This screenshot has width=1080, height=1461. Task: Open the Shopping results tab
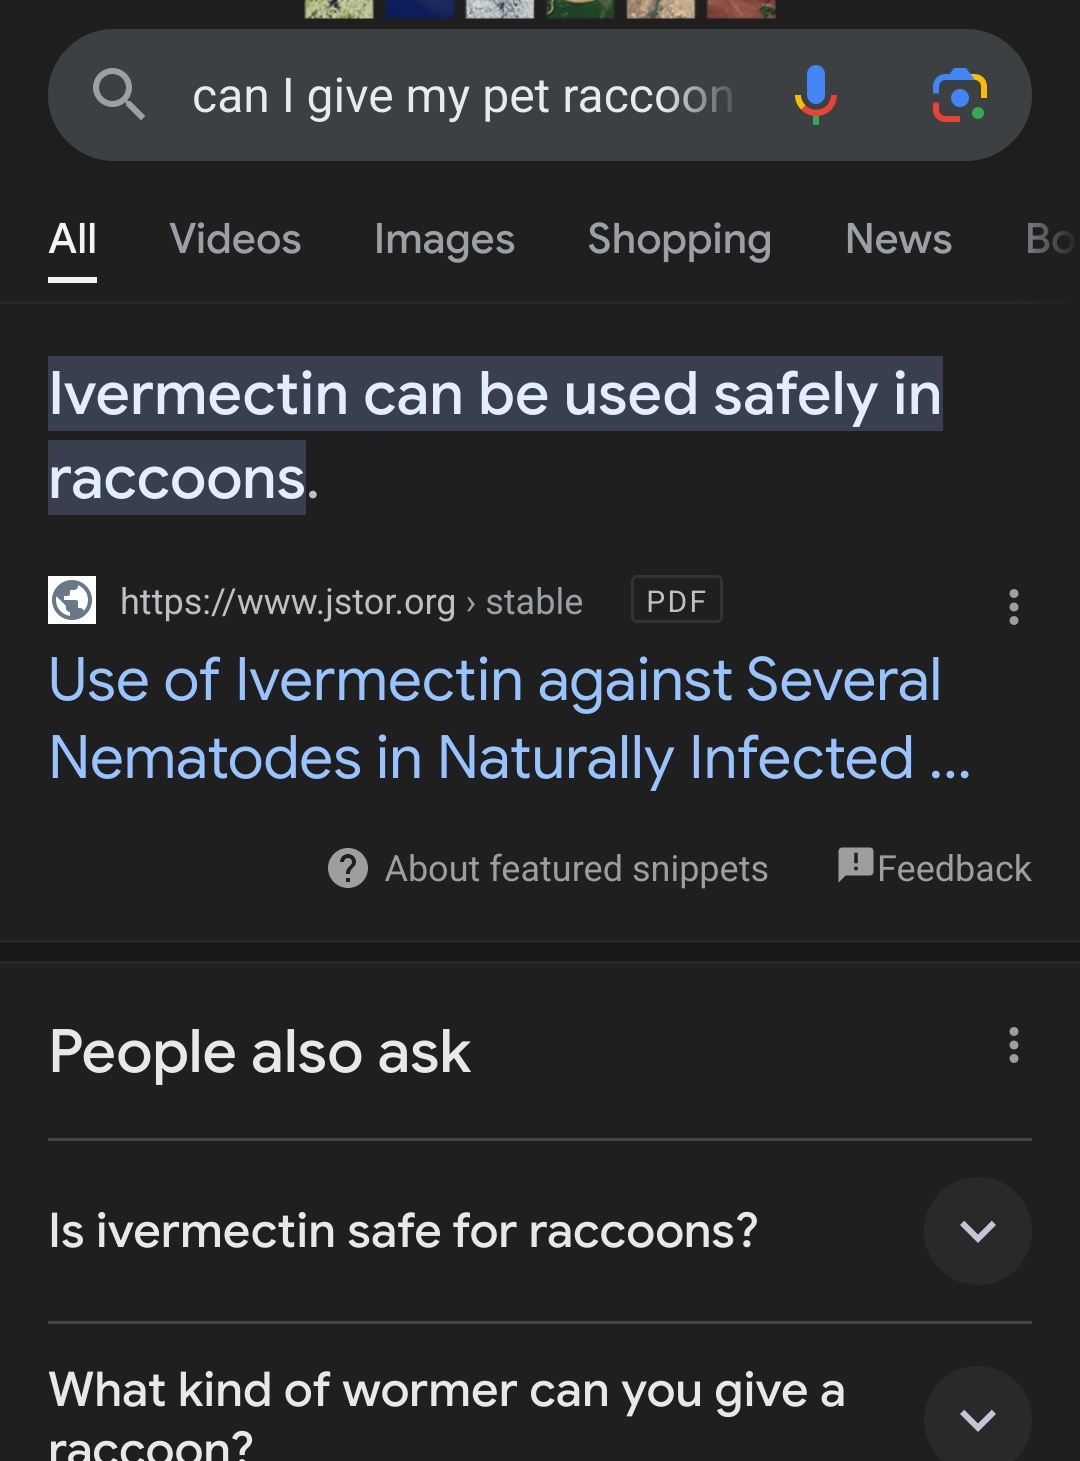point(679,240)
